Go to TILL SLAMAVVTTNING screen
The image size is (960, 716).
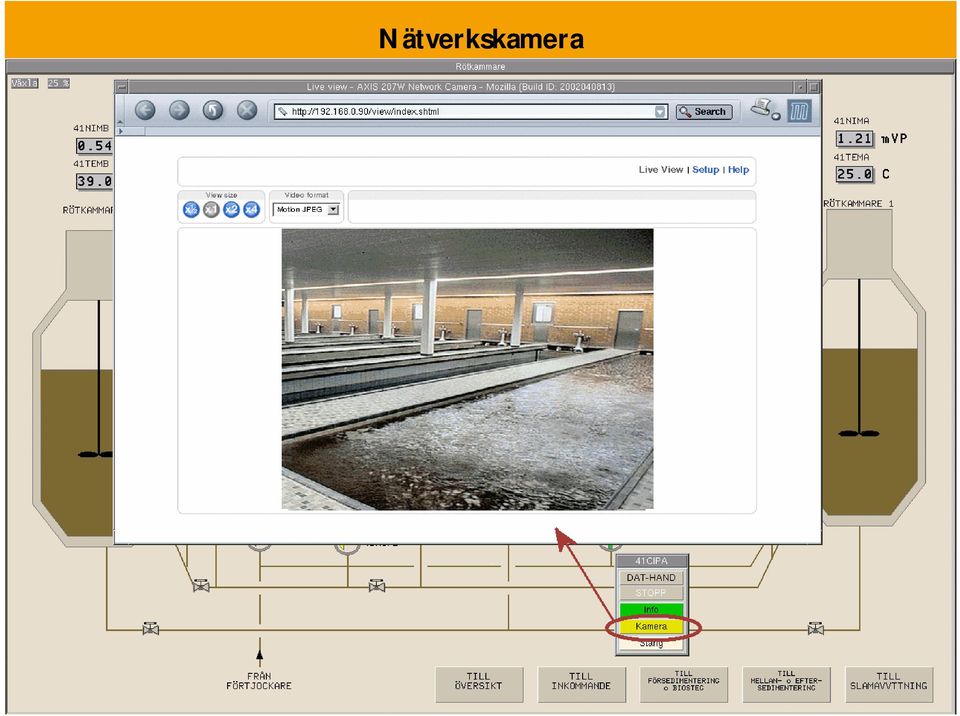click(888, 684)
